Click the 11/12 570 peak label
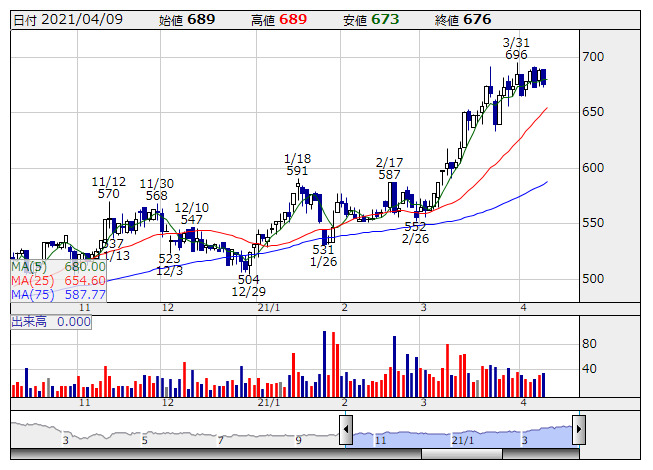 (x=108, y=188)
